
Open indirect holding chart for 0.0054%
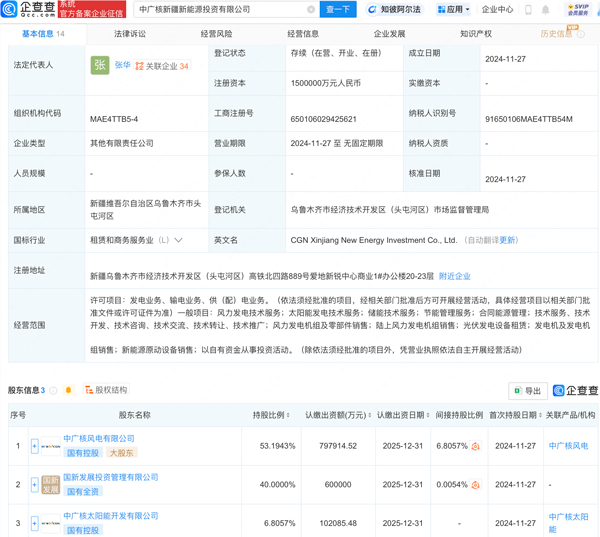coord(476,485)
